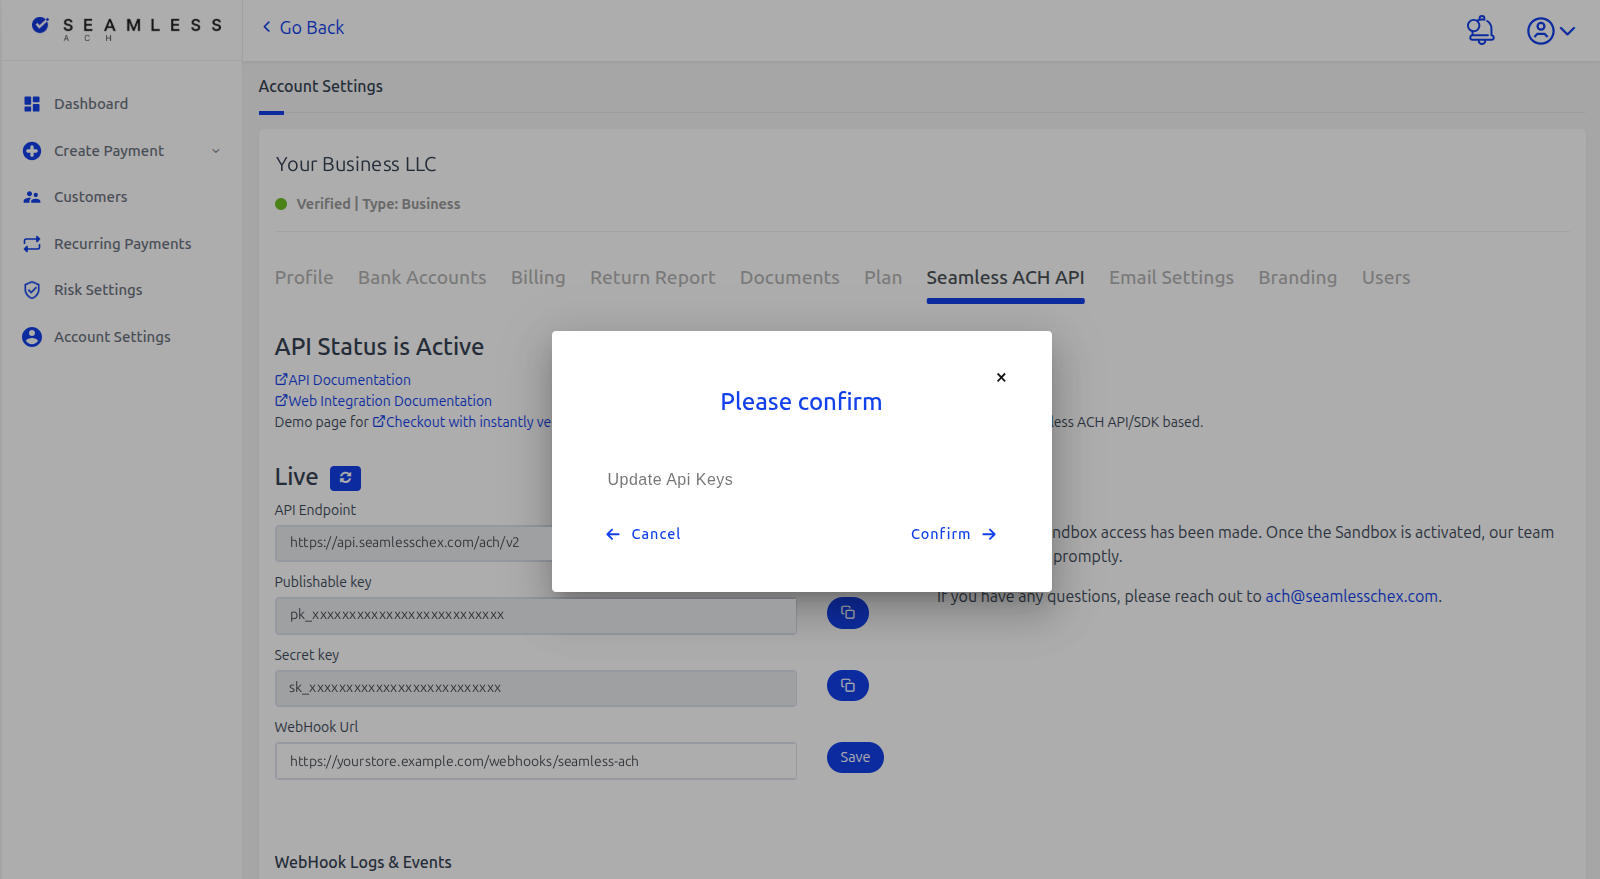Switch to the Bank Accounts tab

click(x=422, y=278)
